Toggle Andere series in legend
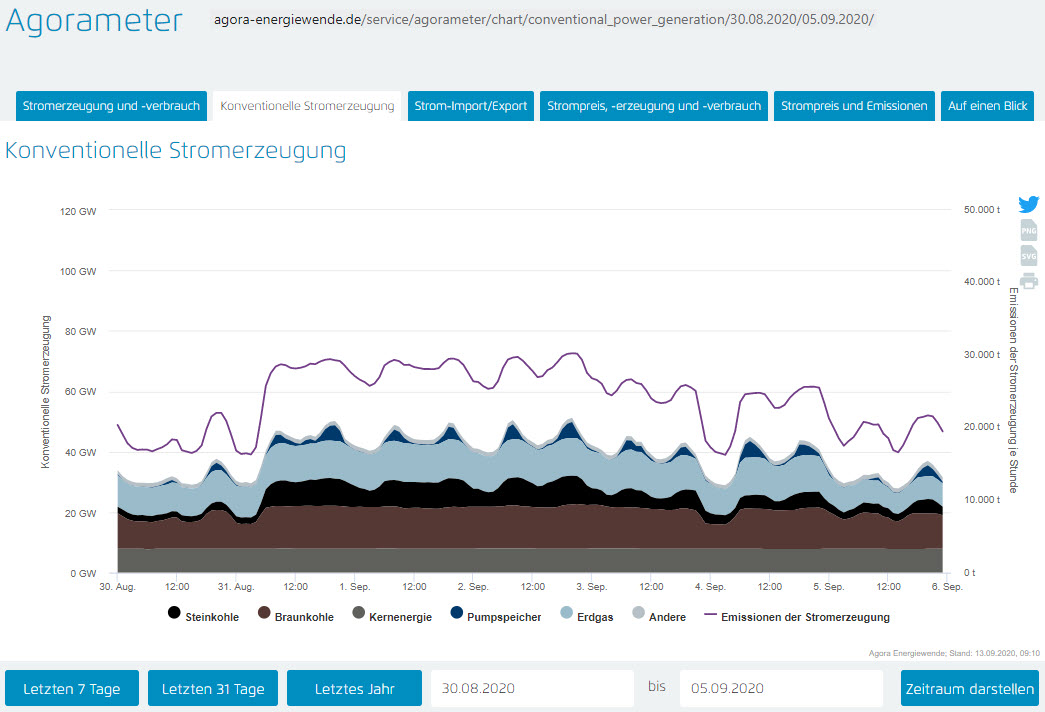 click(658, 617)
